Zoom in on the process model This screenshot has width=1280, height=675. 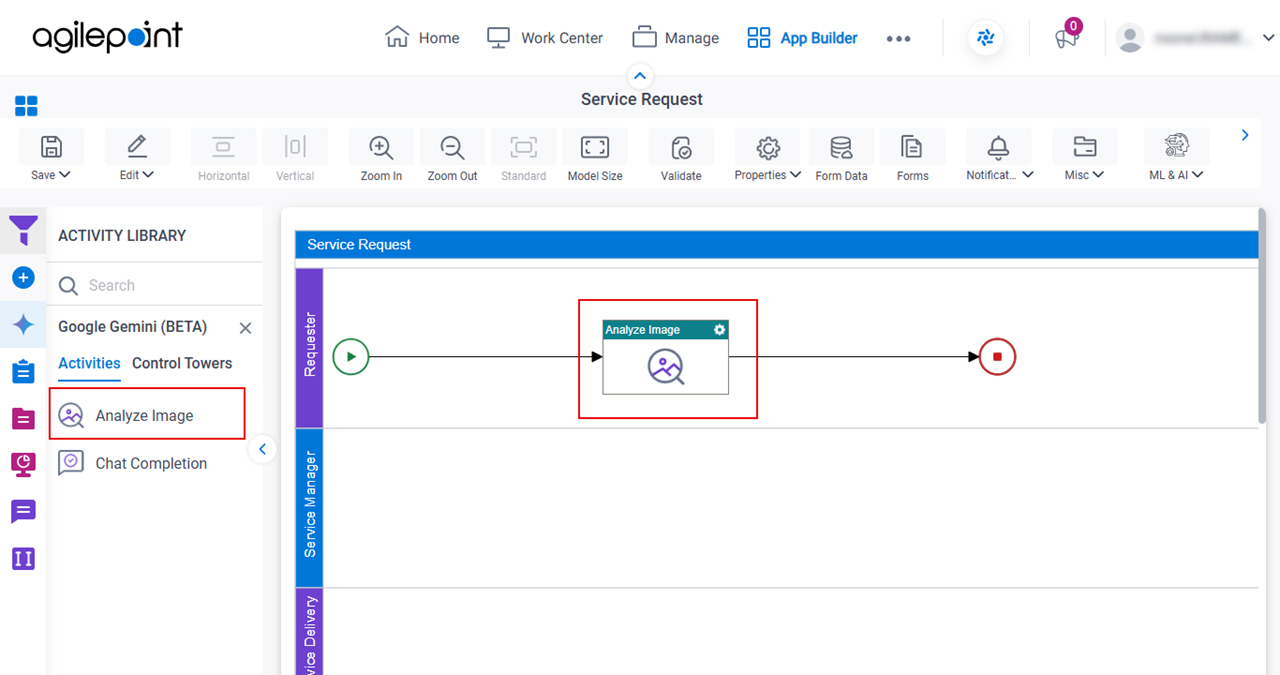coord(381,147)
